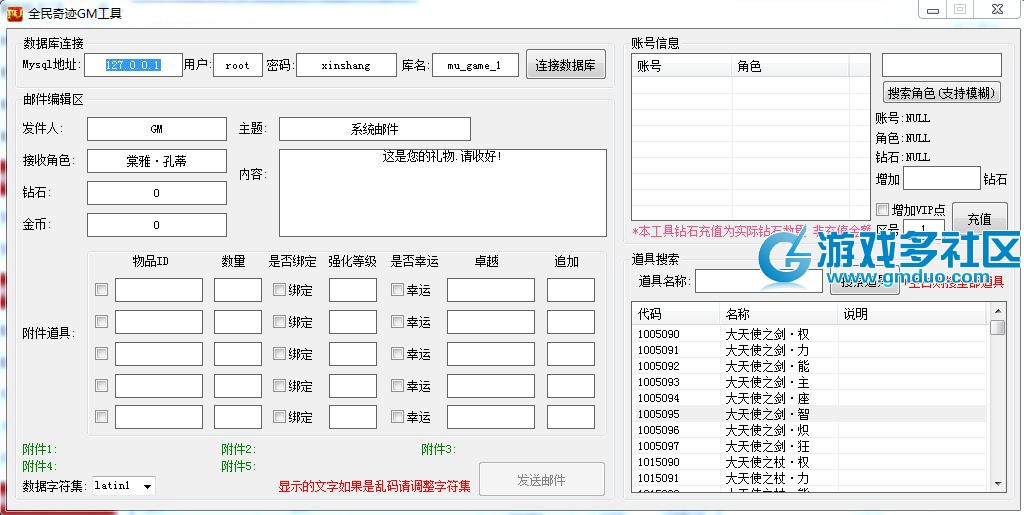Select item row 1005095 大天使之剑·智

[x=810, y=414]
